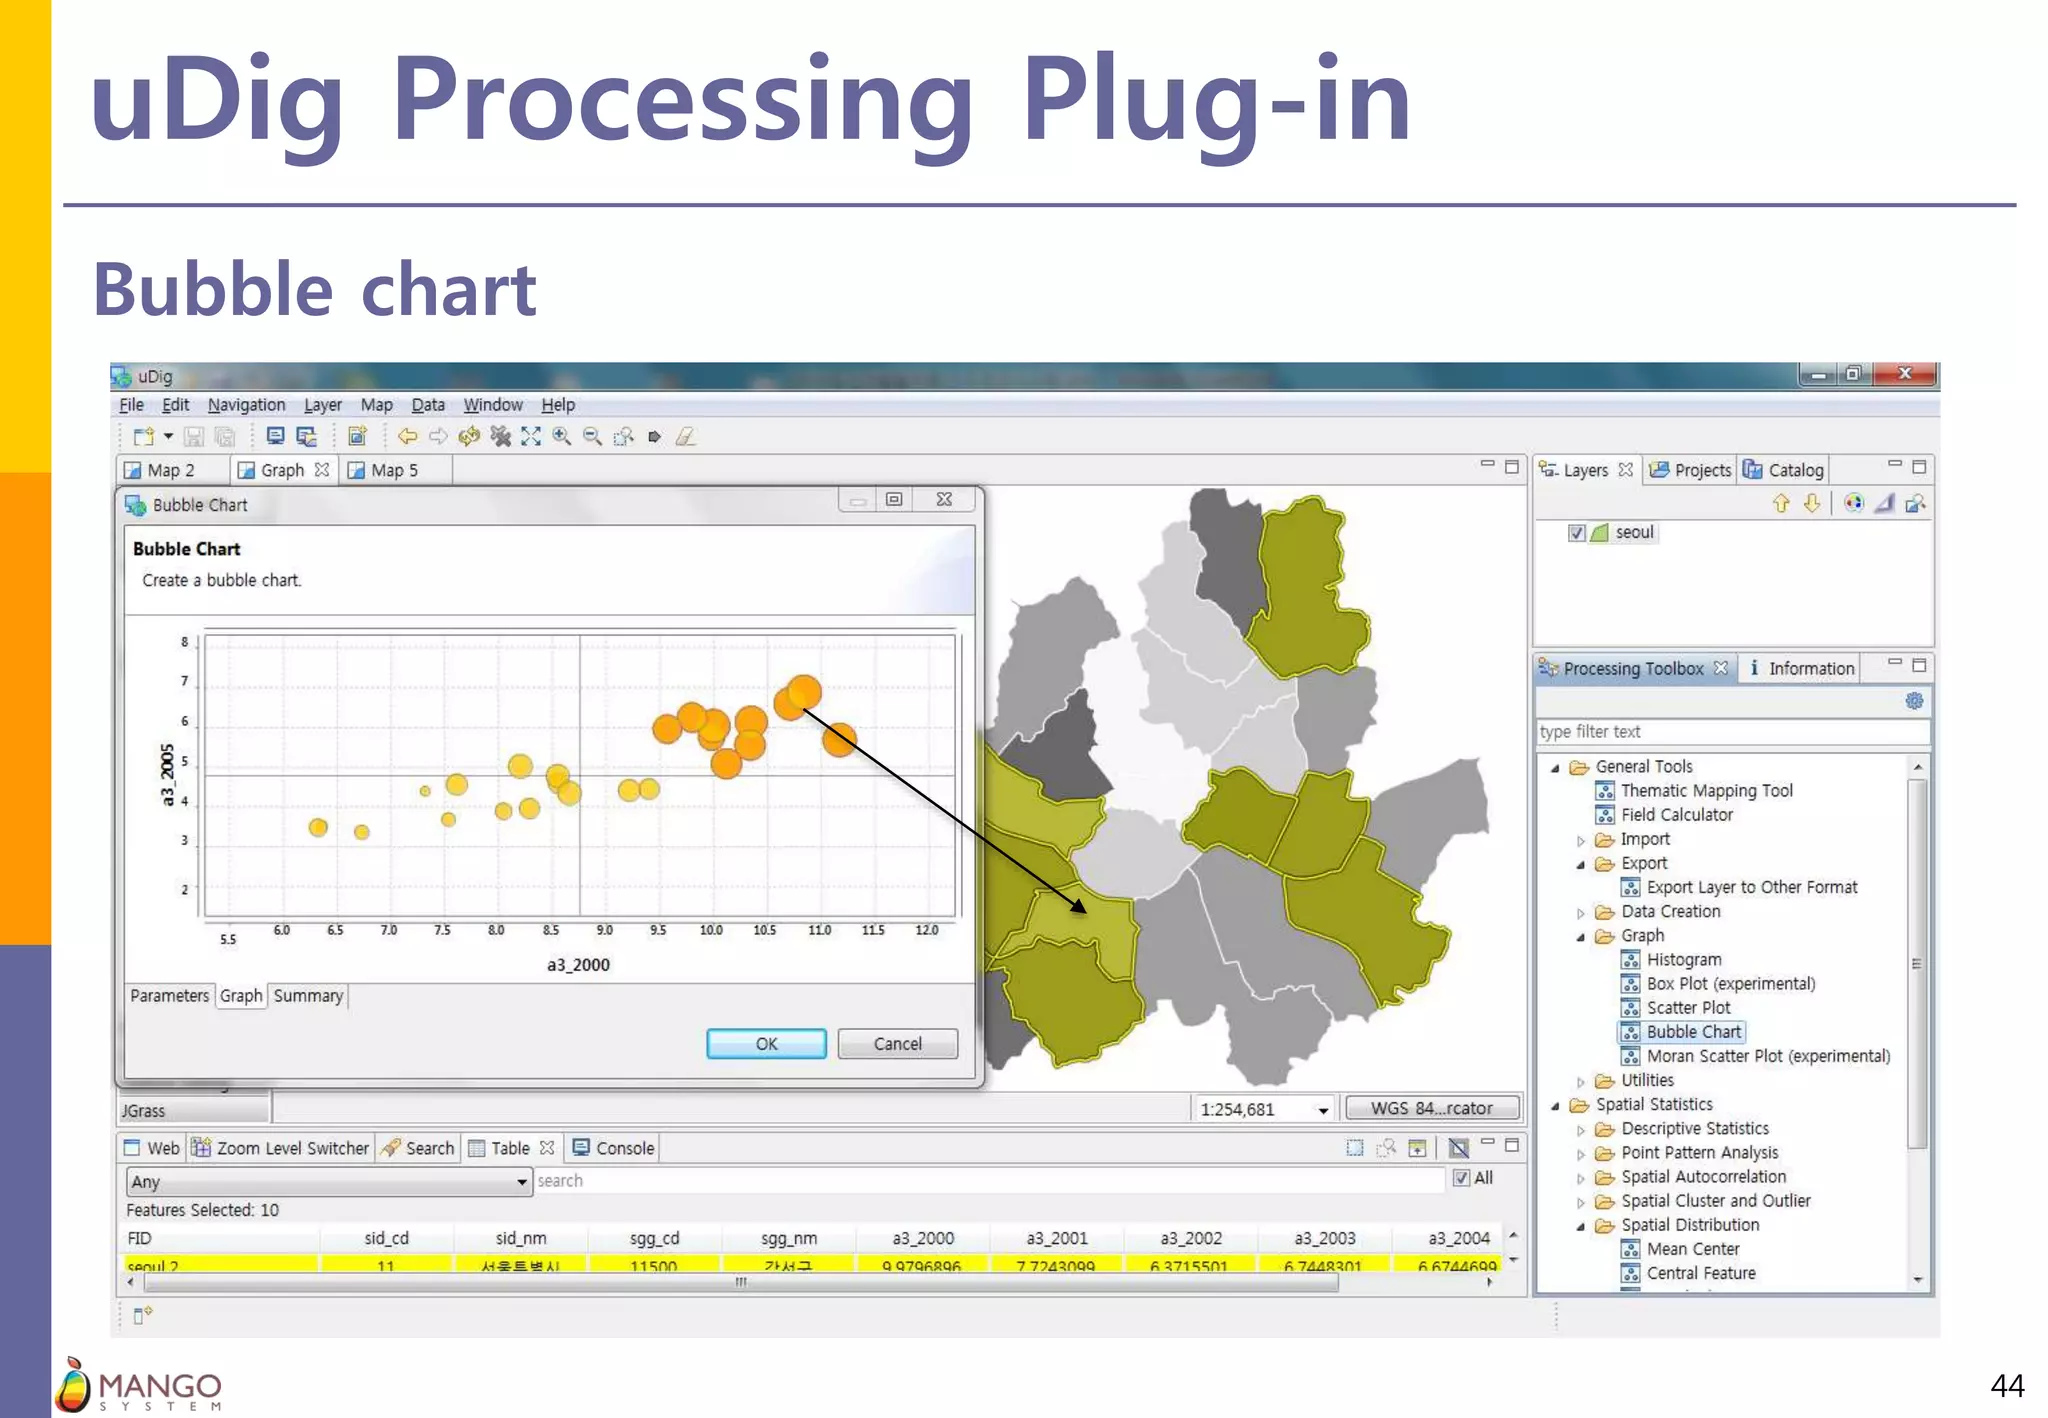Select the Scatter Plot tool

coord(1688,1008)
